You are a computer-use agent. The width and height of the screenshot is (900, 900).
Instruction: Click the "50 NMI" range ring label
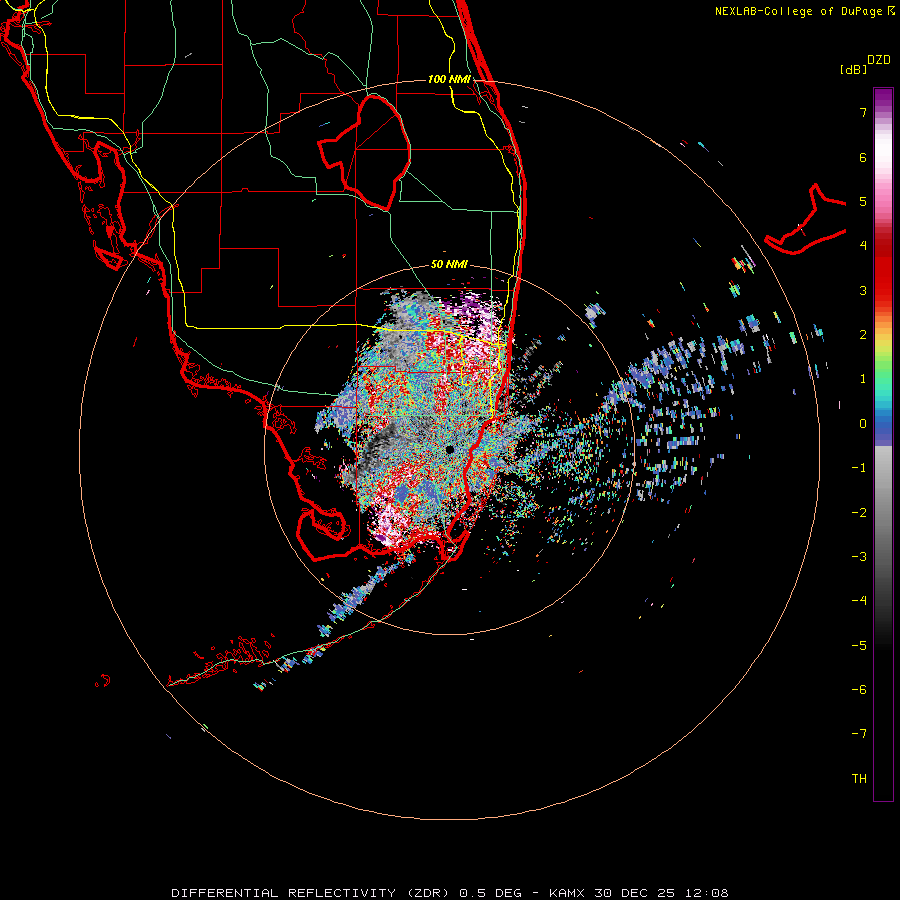click(x=449, y=264)
